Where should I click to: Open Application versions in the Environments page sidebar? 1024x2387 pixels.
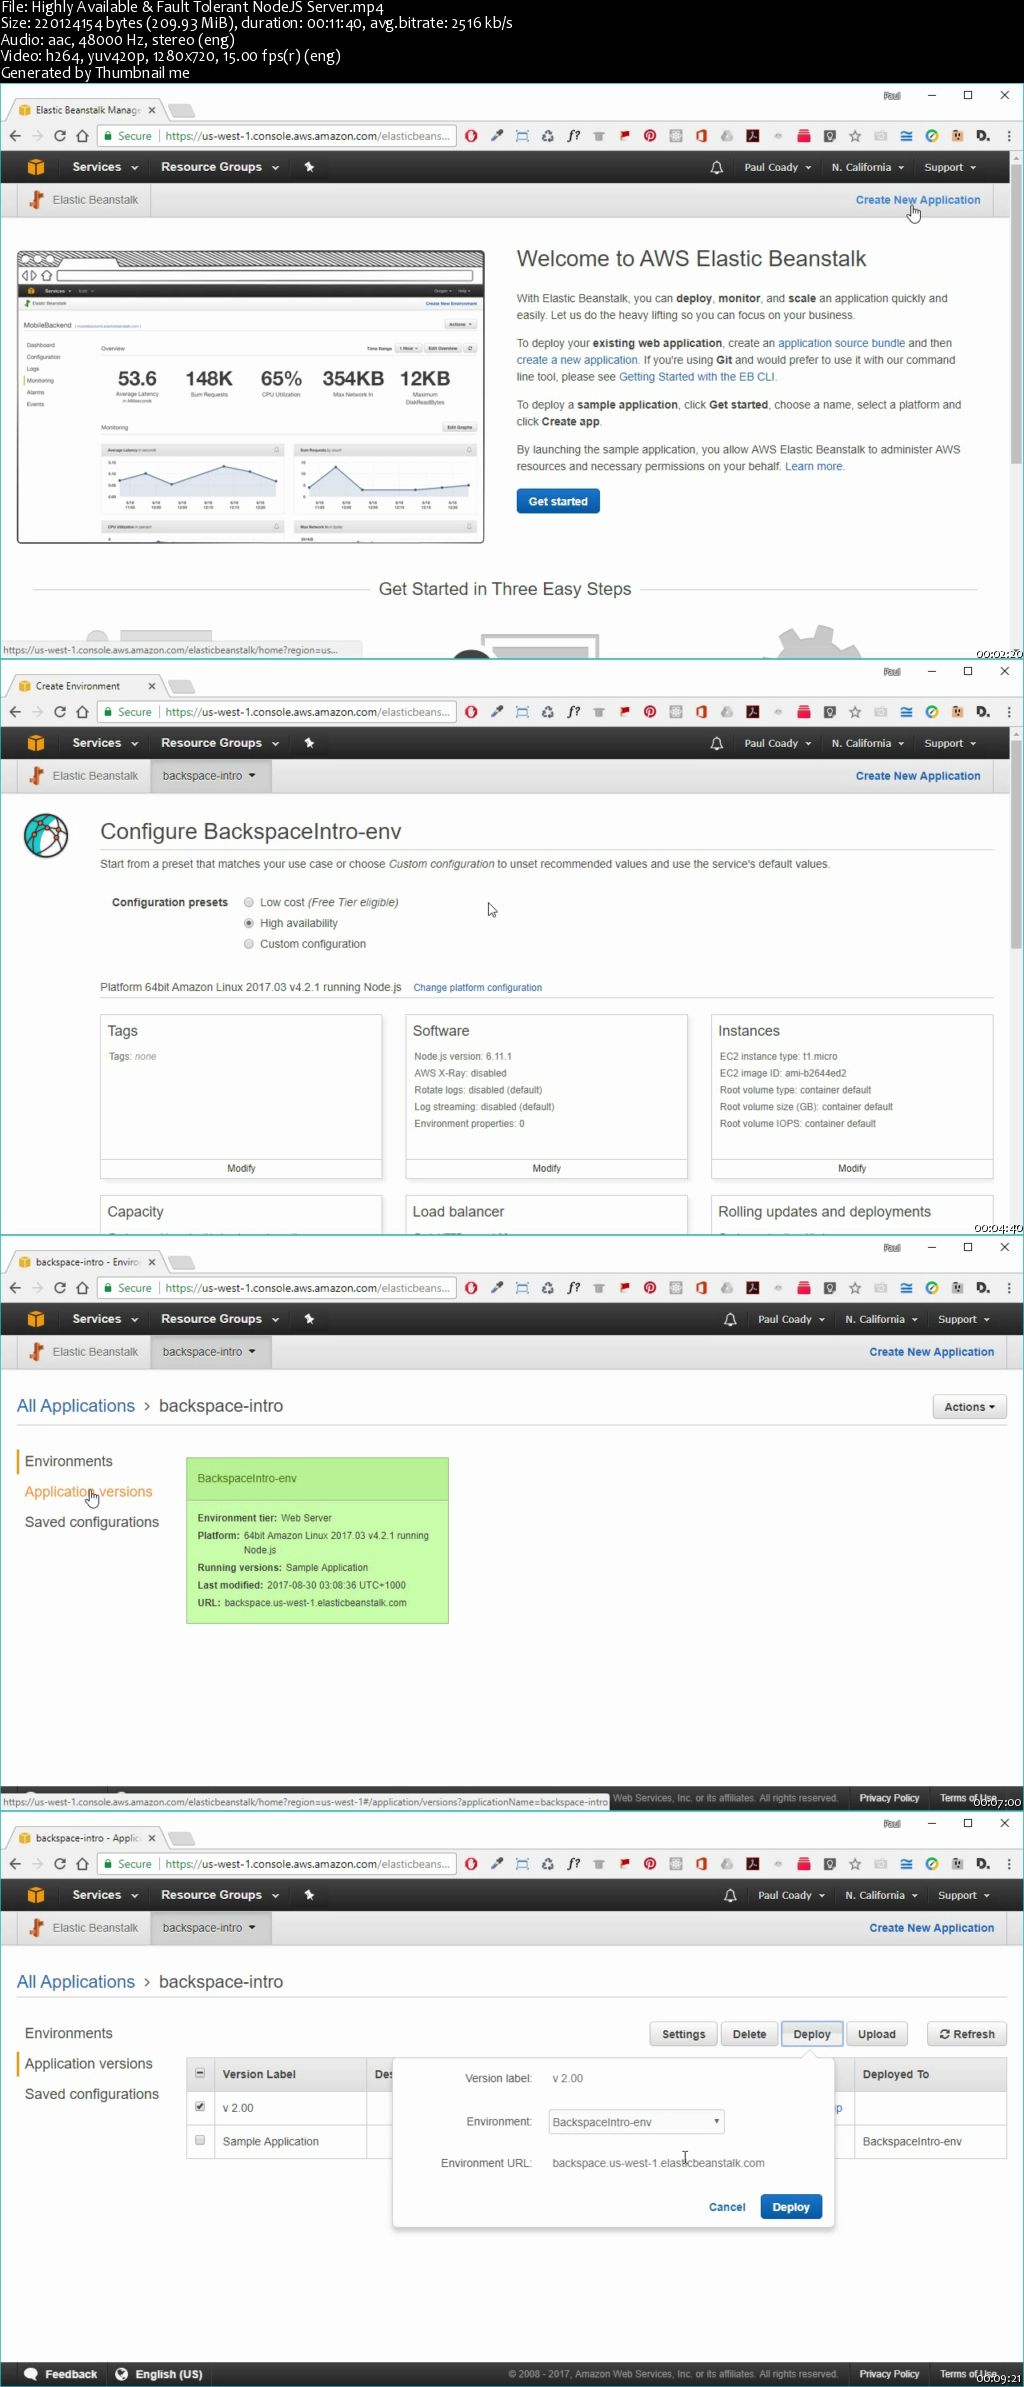(89, 1491)
